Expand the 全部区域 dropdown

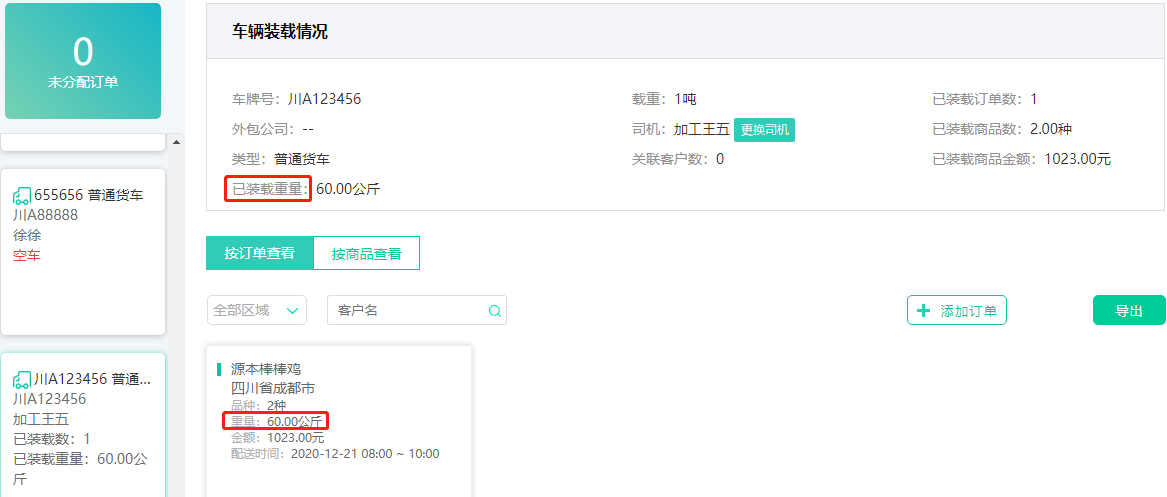click(256, 311)
